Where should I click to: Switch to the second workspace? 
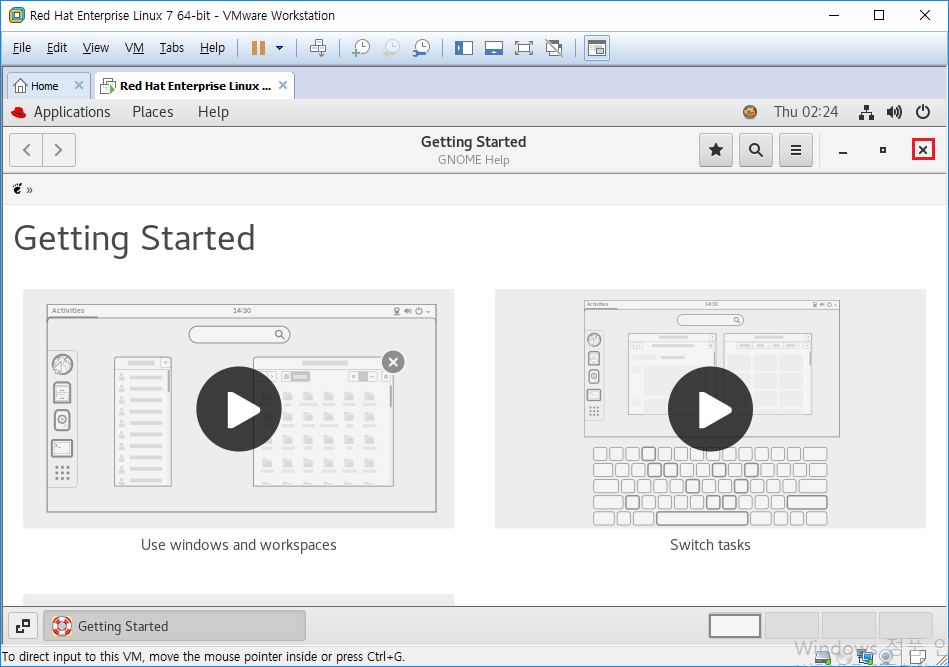click(x=792, y=626)
